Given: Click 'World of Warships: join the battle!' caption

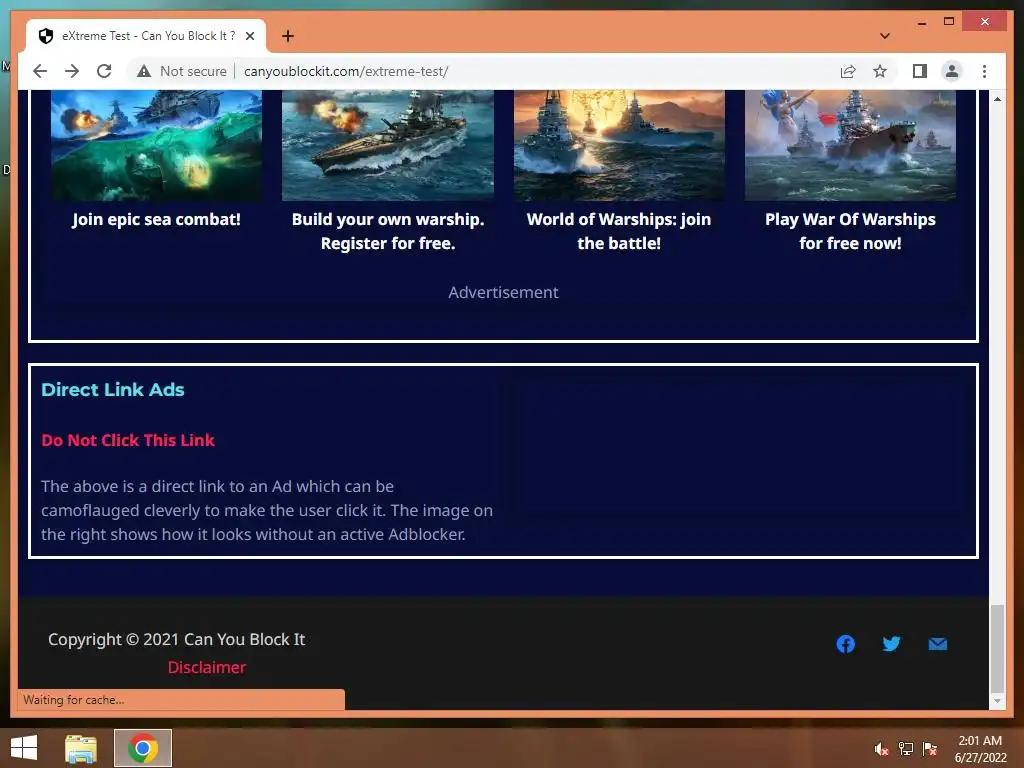Looking at the screenshot, I should 619,231.
